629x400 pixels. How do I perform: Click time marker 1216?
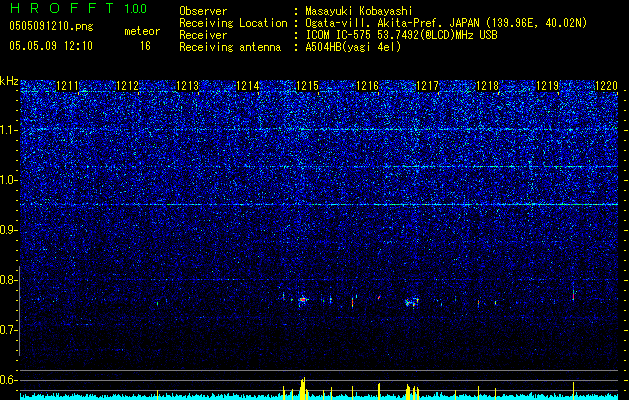coord(367,86)
